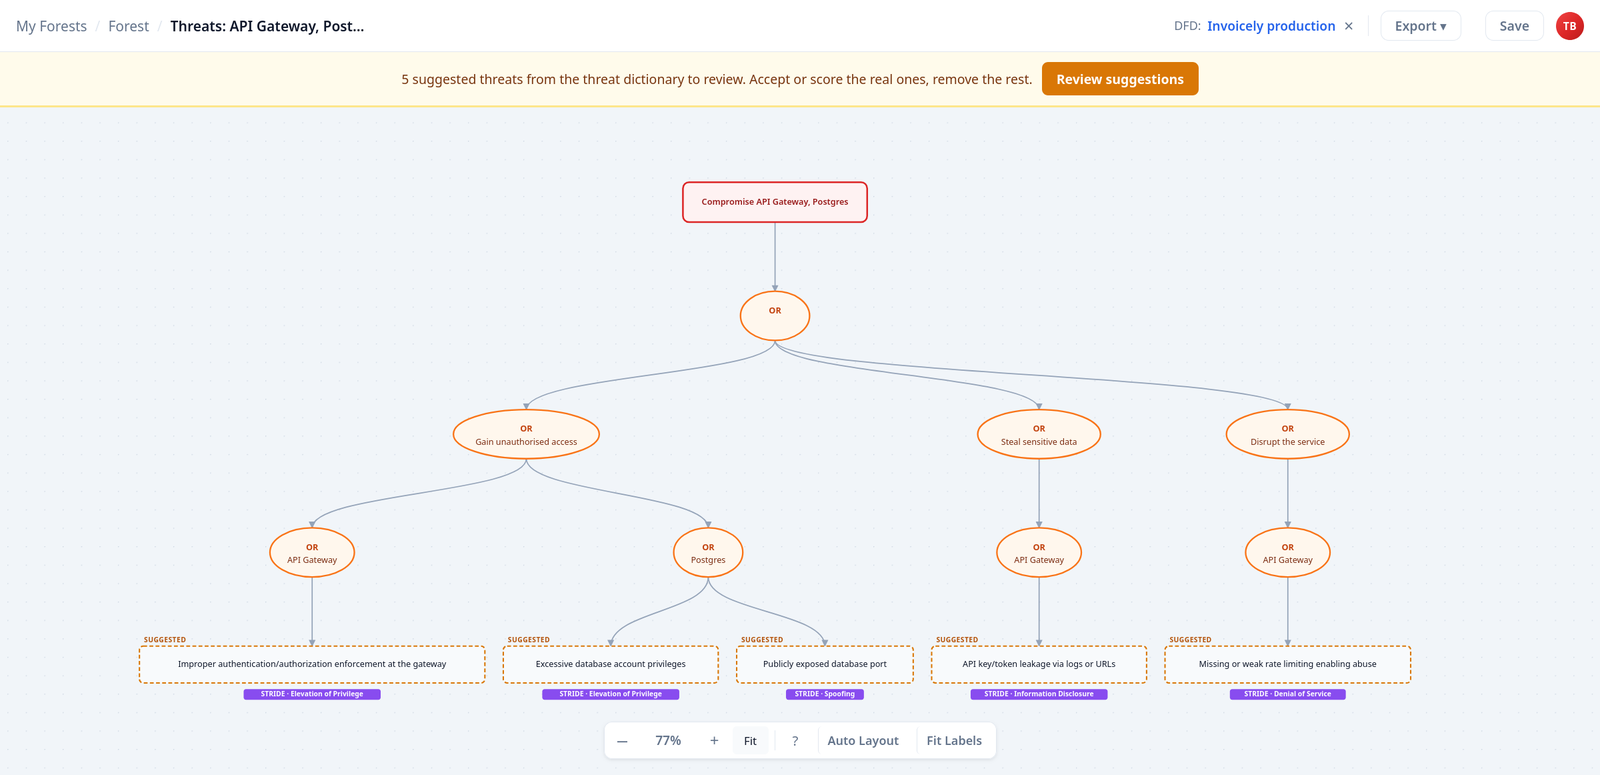Fit the tree to the view
This screenshot has height=775, width=1600.
(x=750, y=741)
